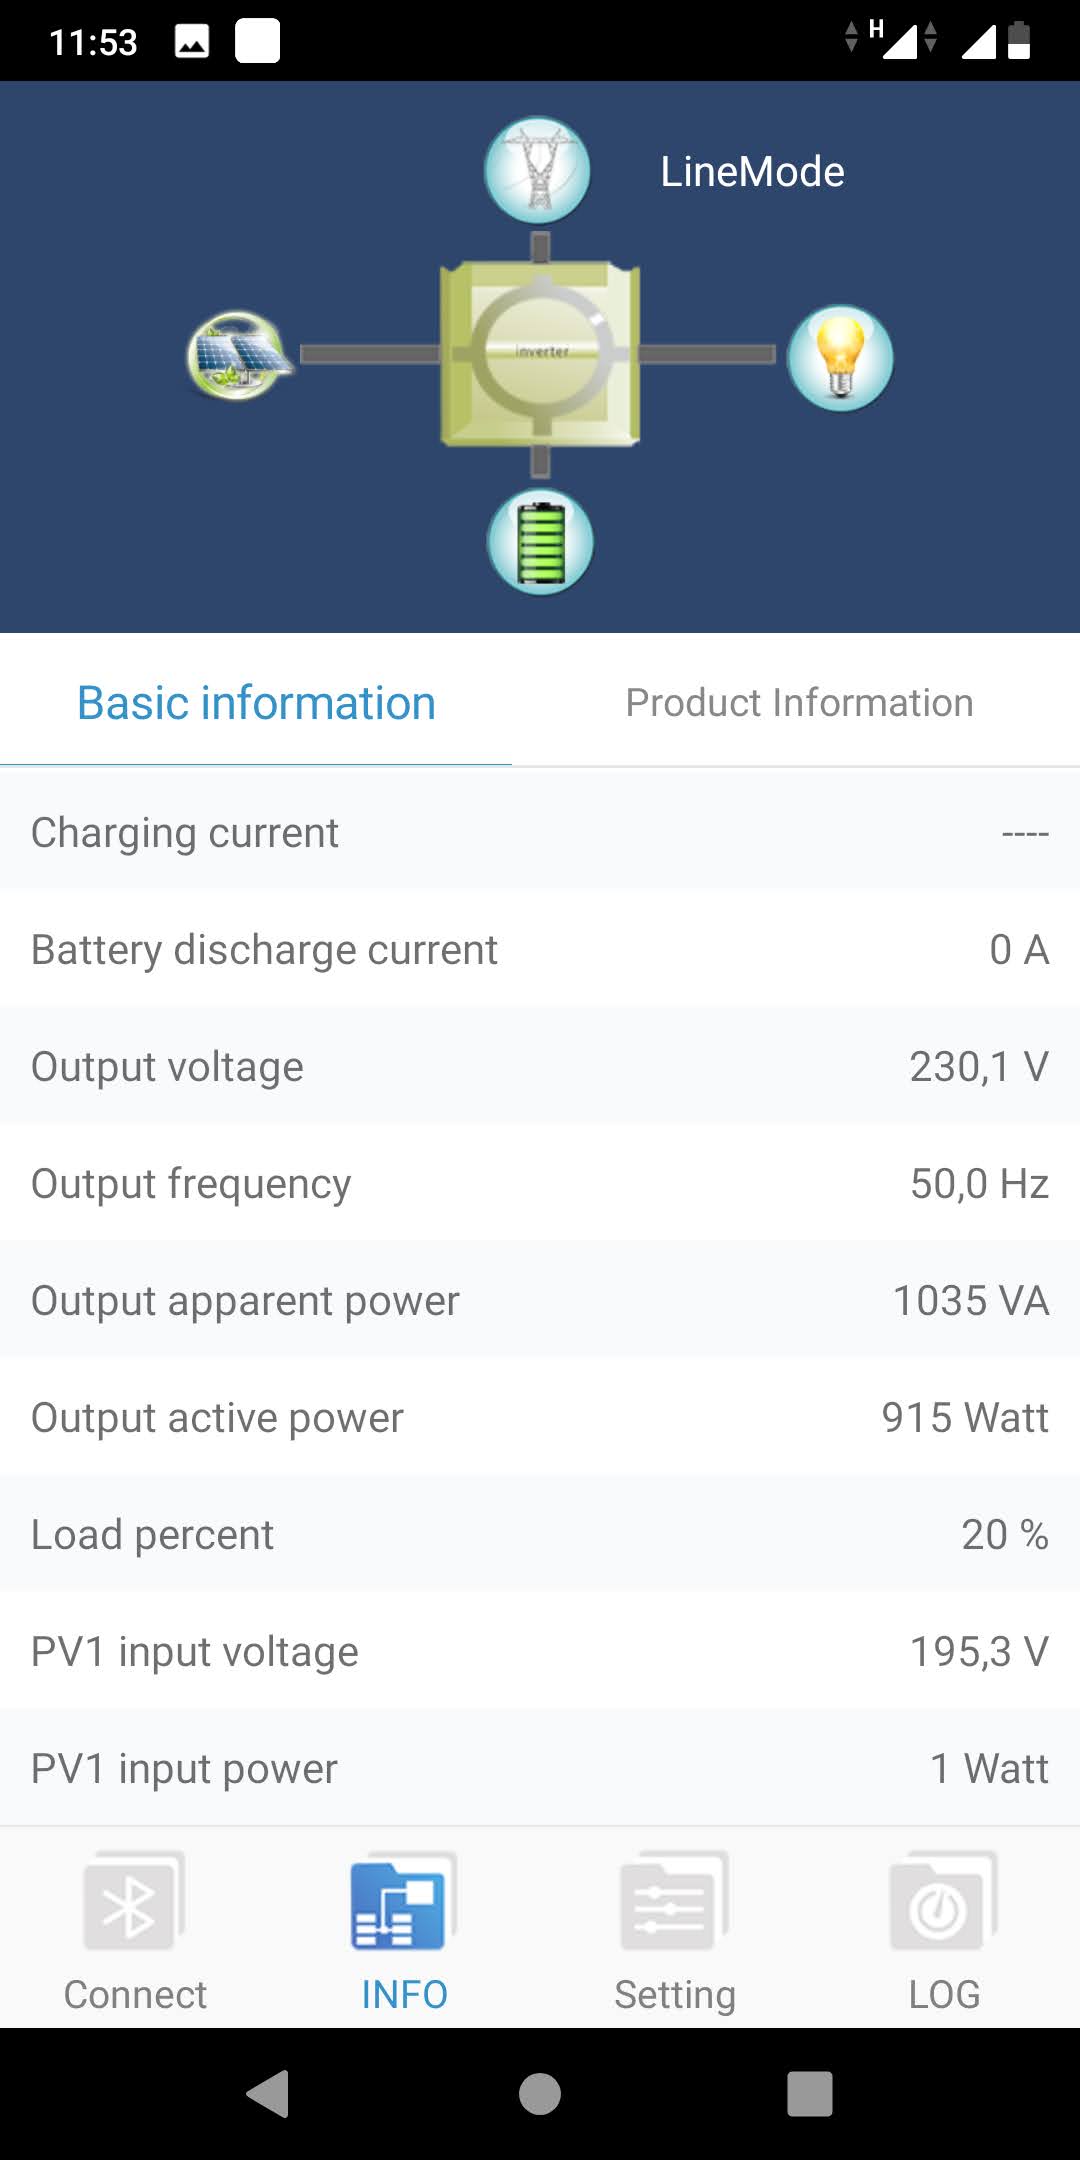Tap the light bulb load icon
Screen dimensions: 1080x2160
(840, 358)
